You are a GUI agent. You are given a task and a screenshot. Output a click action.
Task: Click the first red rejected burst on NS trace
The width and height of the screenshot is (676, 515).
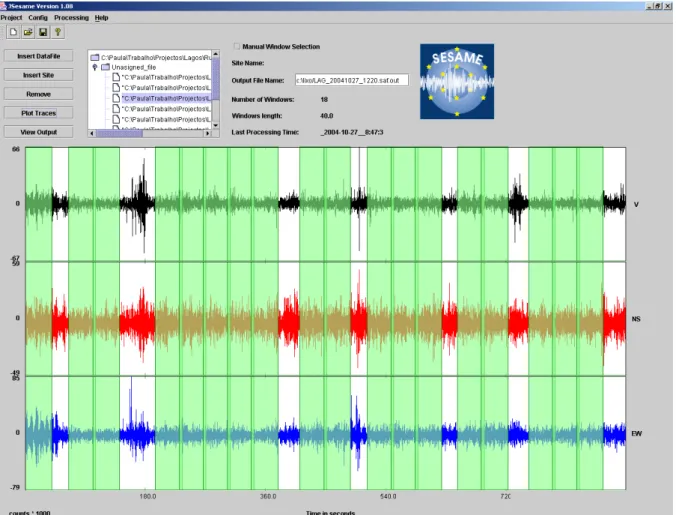coord(60,321)
